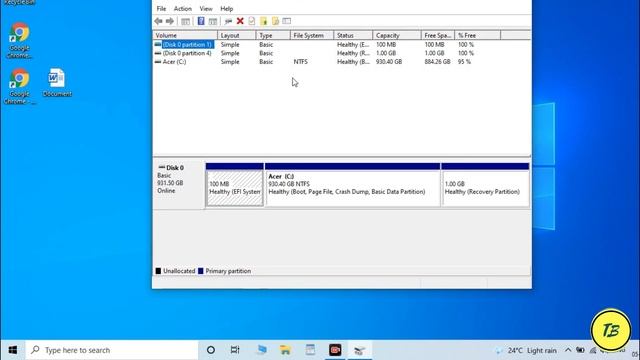This screenshot has width=640, height=360.
Task: Open Help via the blue question-mark icon
Action: pyautogui.click(x=201, y=21)
